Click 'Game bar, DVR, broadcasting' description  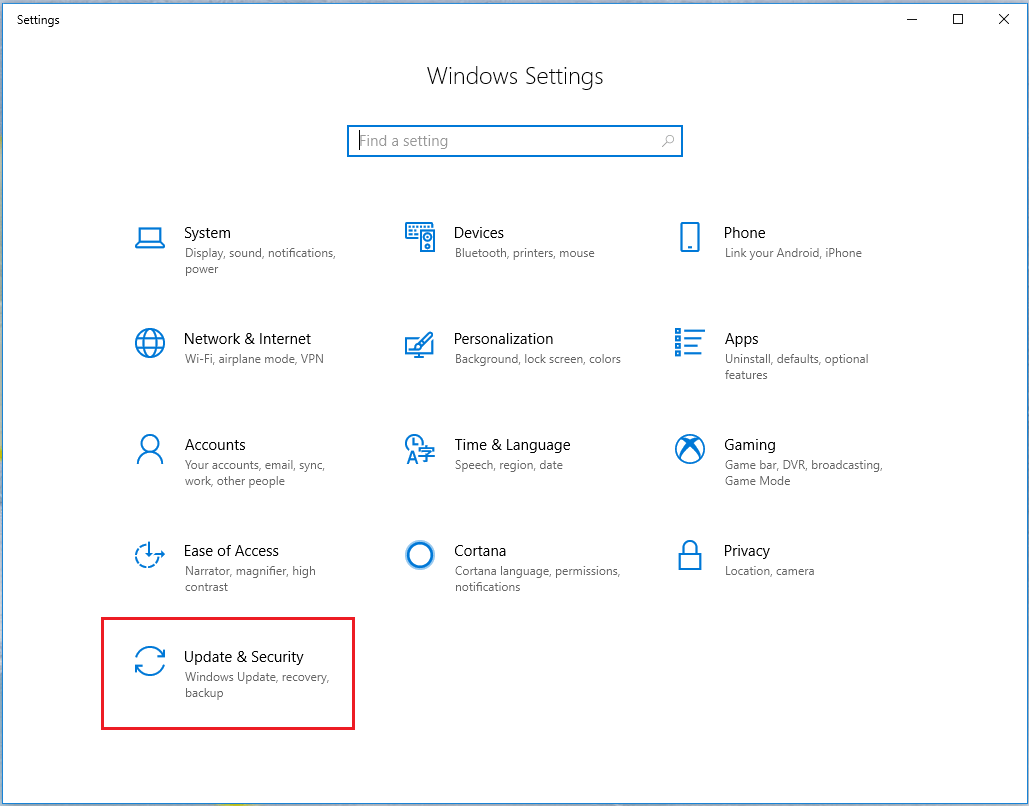[x=803, y=473]
